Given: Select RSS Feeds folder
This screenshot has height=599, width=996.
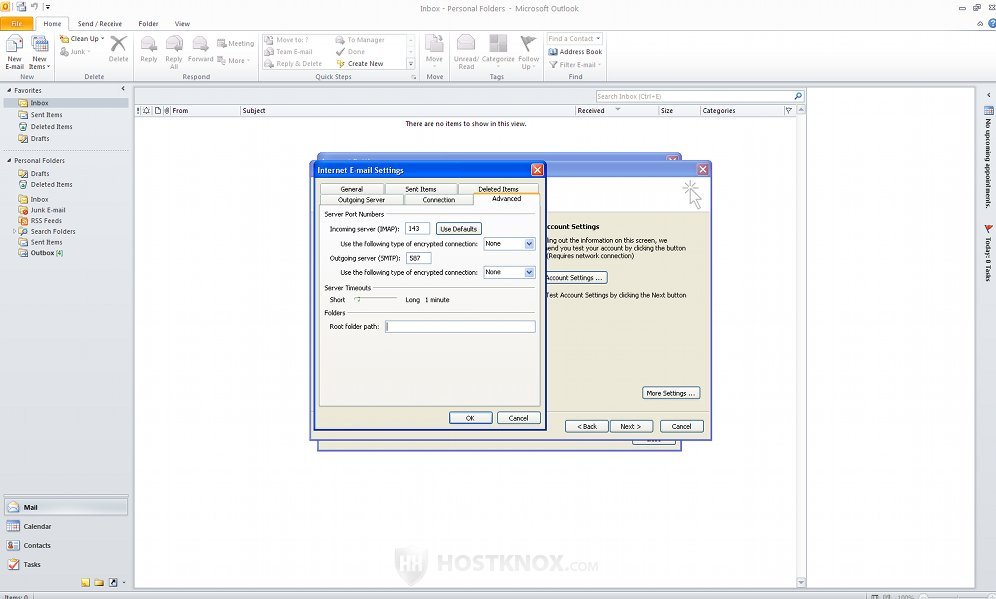Looking at the screenshot, I should pyautogui.click(x=46, y=220).
